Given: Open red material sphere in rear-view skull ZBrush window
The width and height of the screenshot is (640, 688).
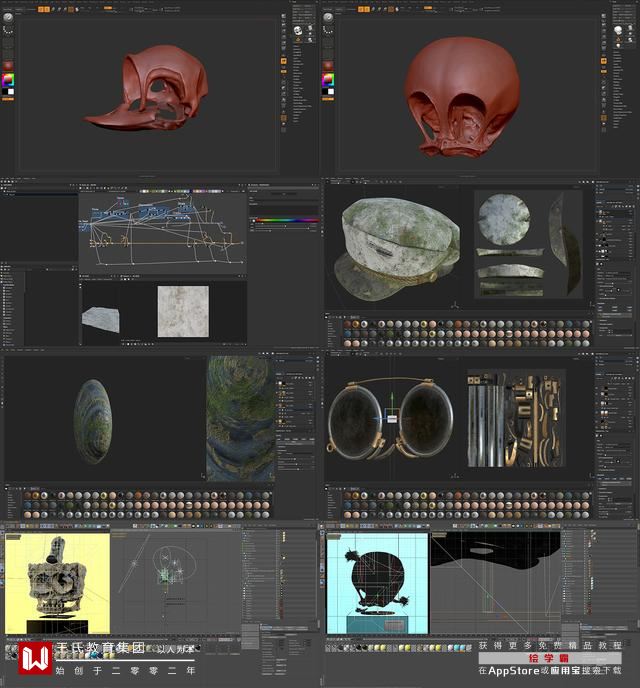Looking at the screenshot, I should [x=328, y=66].
